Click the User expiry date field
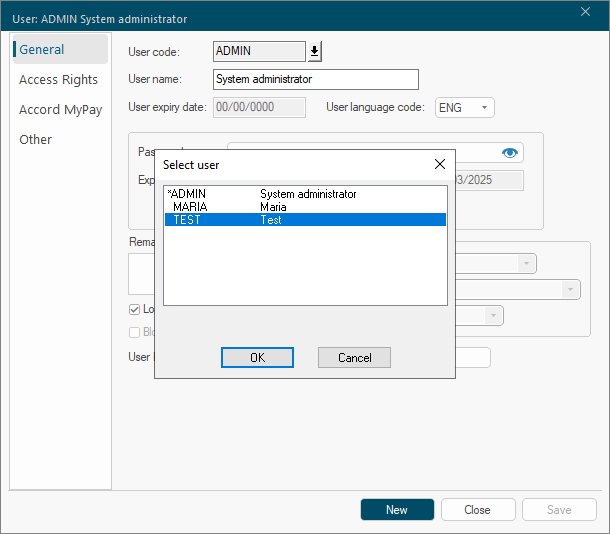This screenshot has width=610, height=534. click(x=259, y=107)
